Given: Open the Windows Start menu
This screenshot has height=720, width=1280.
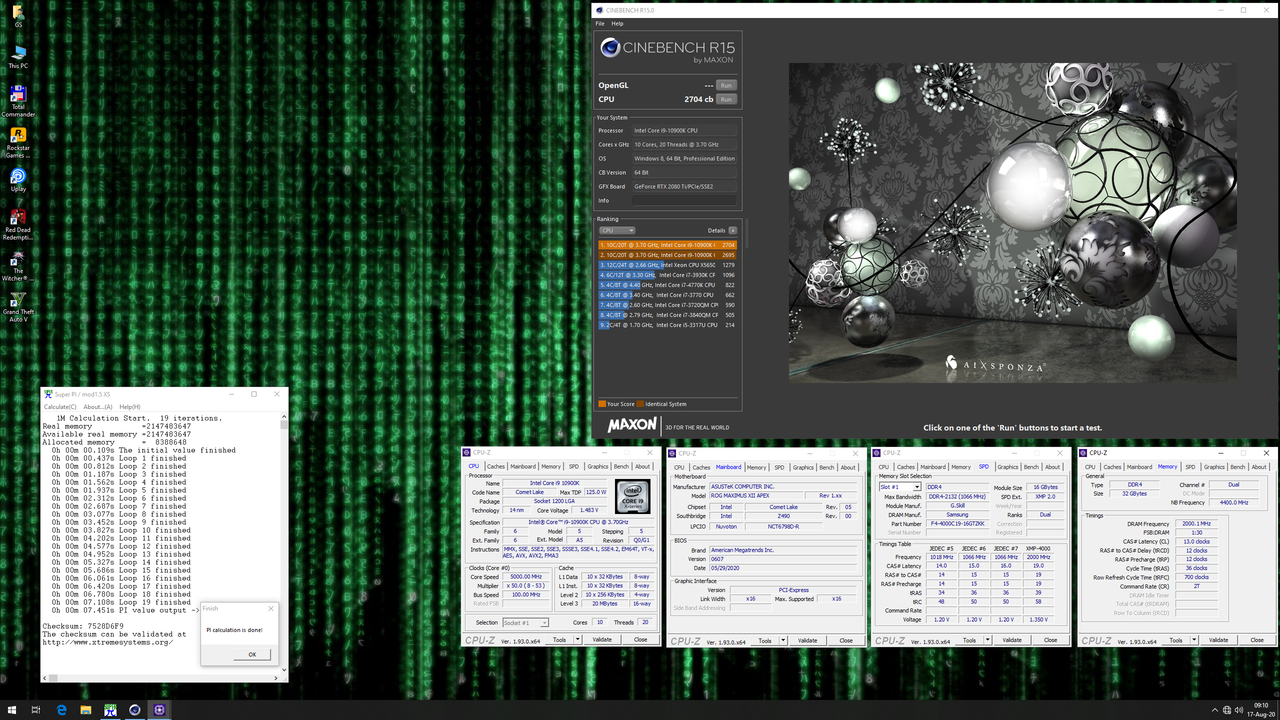Looking at the screenshot, I should 11,710.
